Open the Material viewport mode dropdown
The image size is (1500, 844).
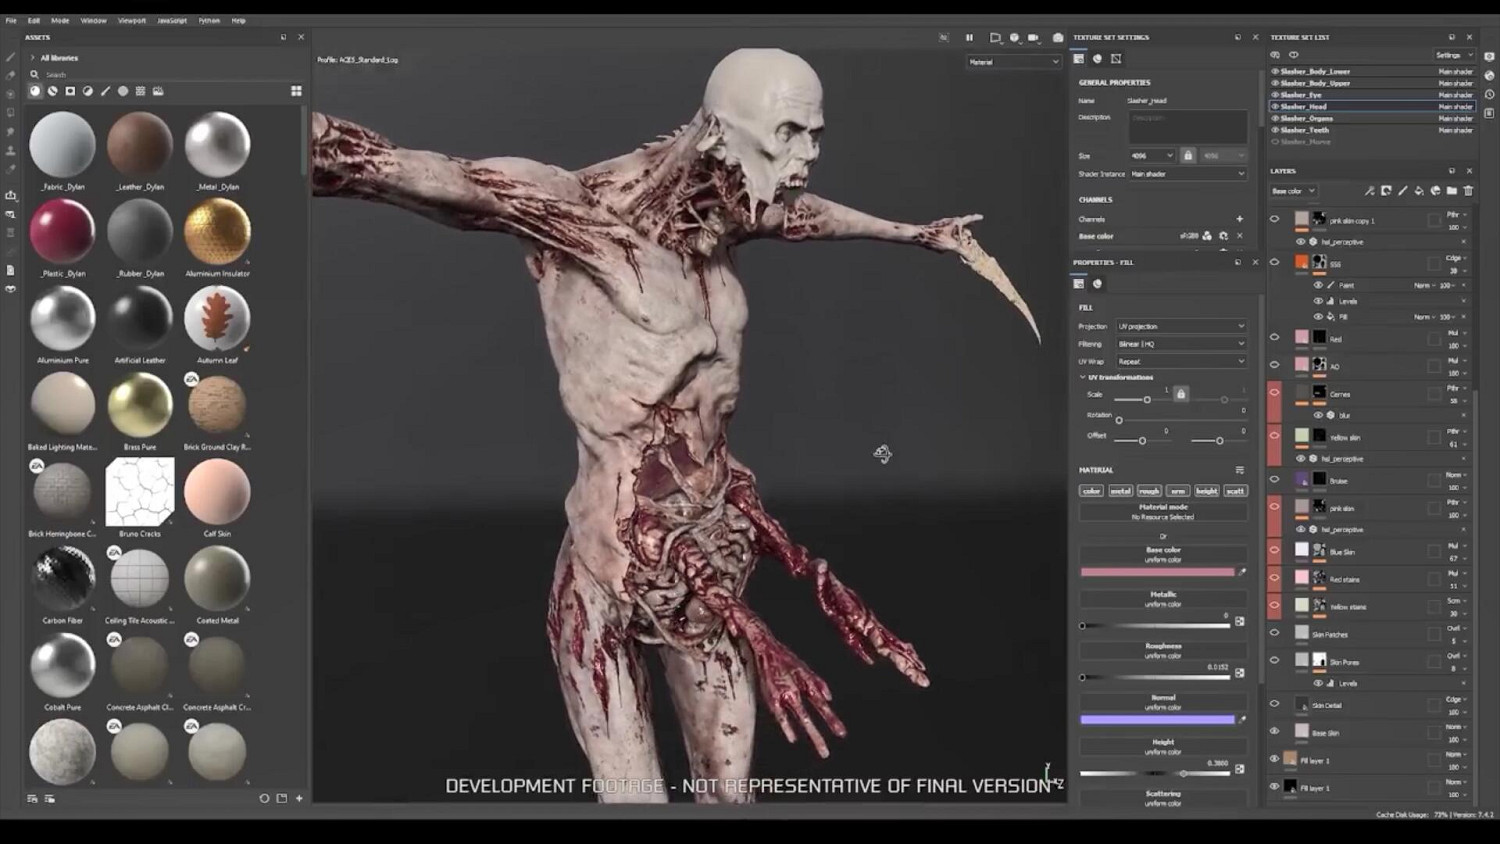1013,62
